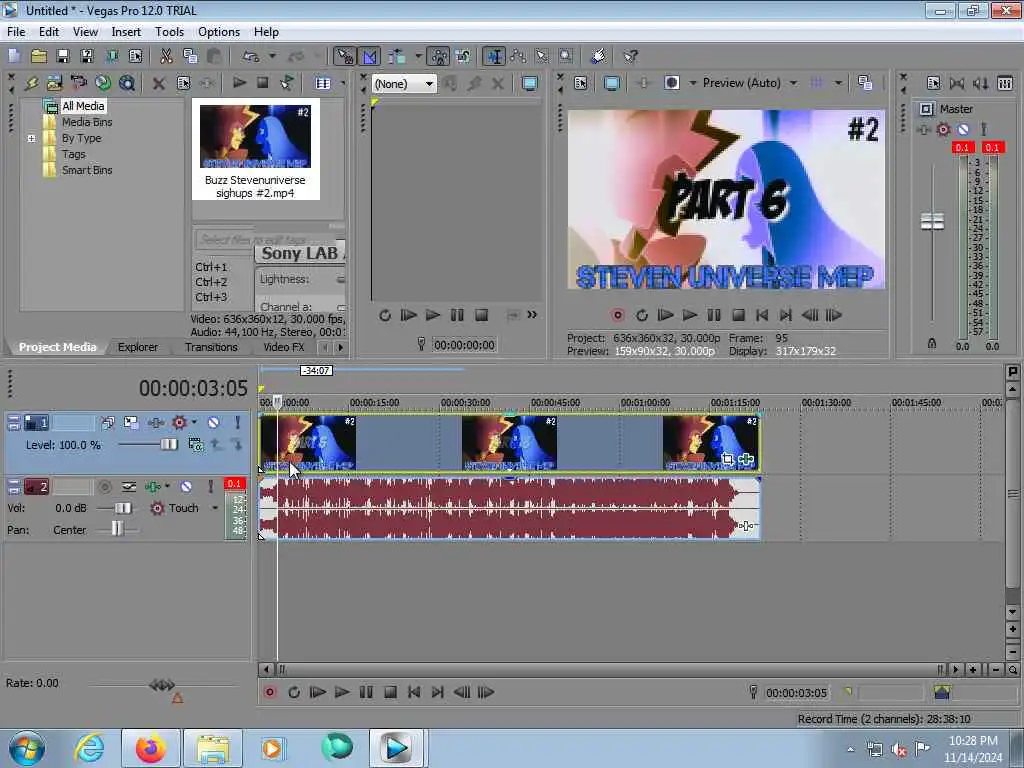1024x768 pixels.
Task: Click the timeline Record button
Action: (269, 692)
